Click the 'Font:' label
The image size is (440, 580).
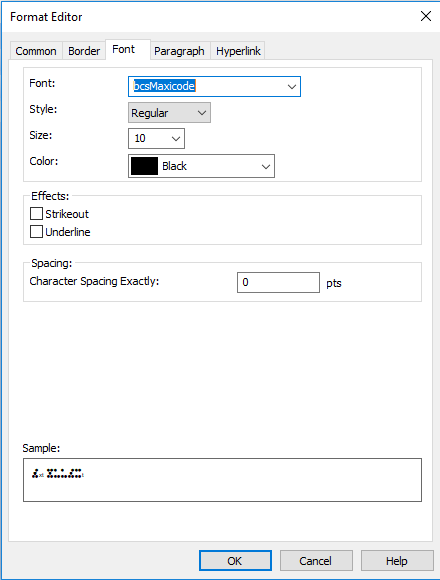pos(42,83)
